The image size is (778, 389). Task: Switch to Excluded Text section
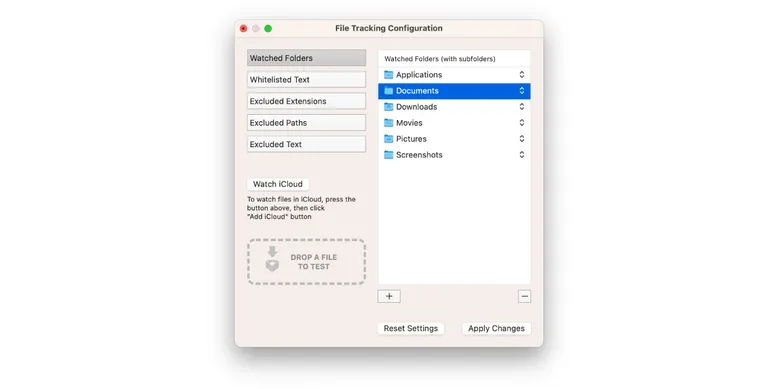tap(306, 144)
